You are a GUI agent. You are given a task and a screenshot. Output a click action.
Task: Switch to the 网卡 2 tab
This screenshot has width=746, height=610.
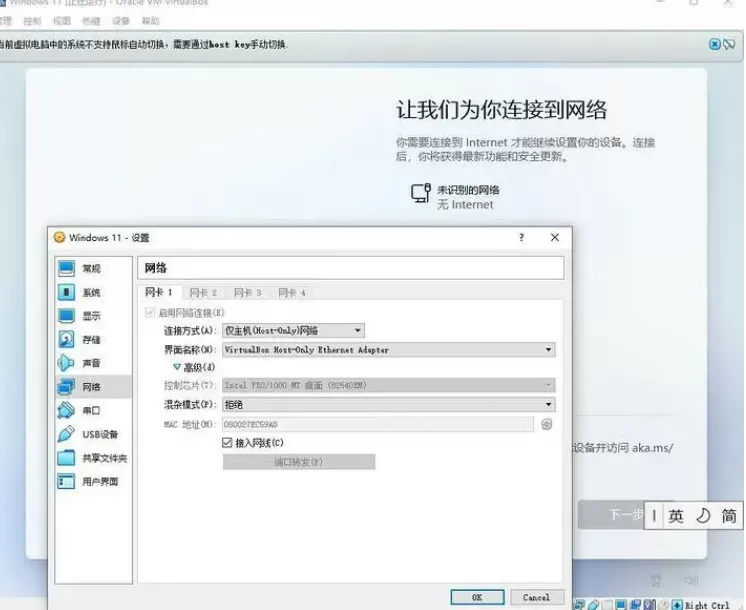pos(203,293)
